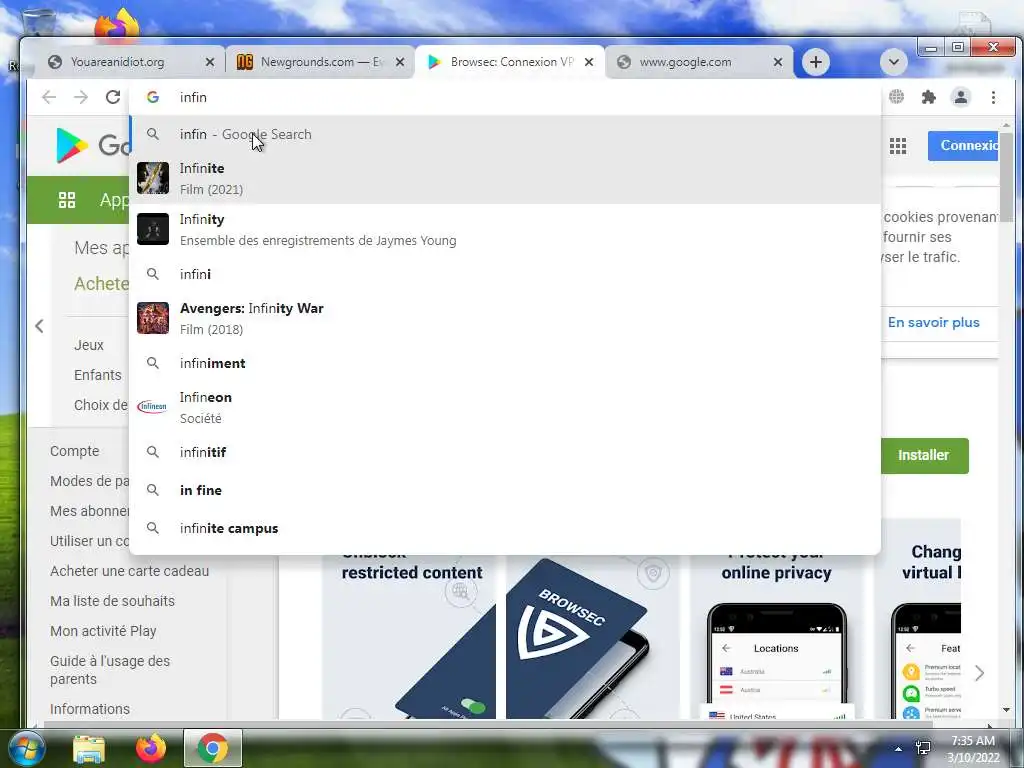Select Avengers: Infinity War suggestion
Viewport: 1024px width, 768px height.
point(505,318)
